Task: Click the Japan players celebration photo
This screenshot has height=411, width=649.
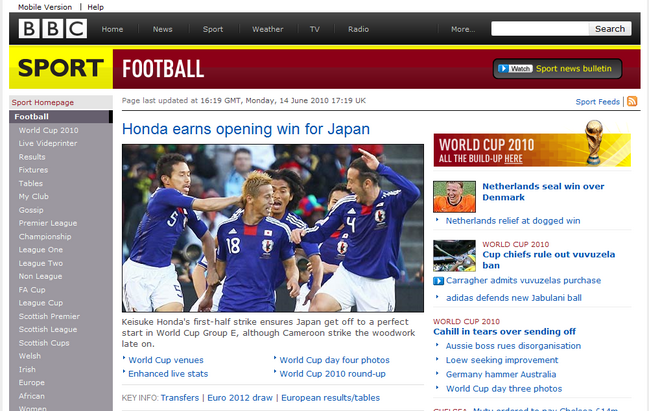Action: [x=273, y=228]
